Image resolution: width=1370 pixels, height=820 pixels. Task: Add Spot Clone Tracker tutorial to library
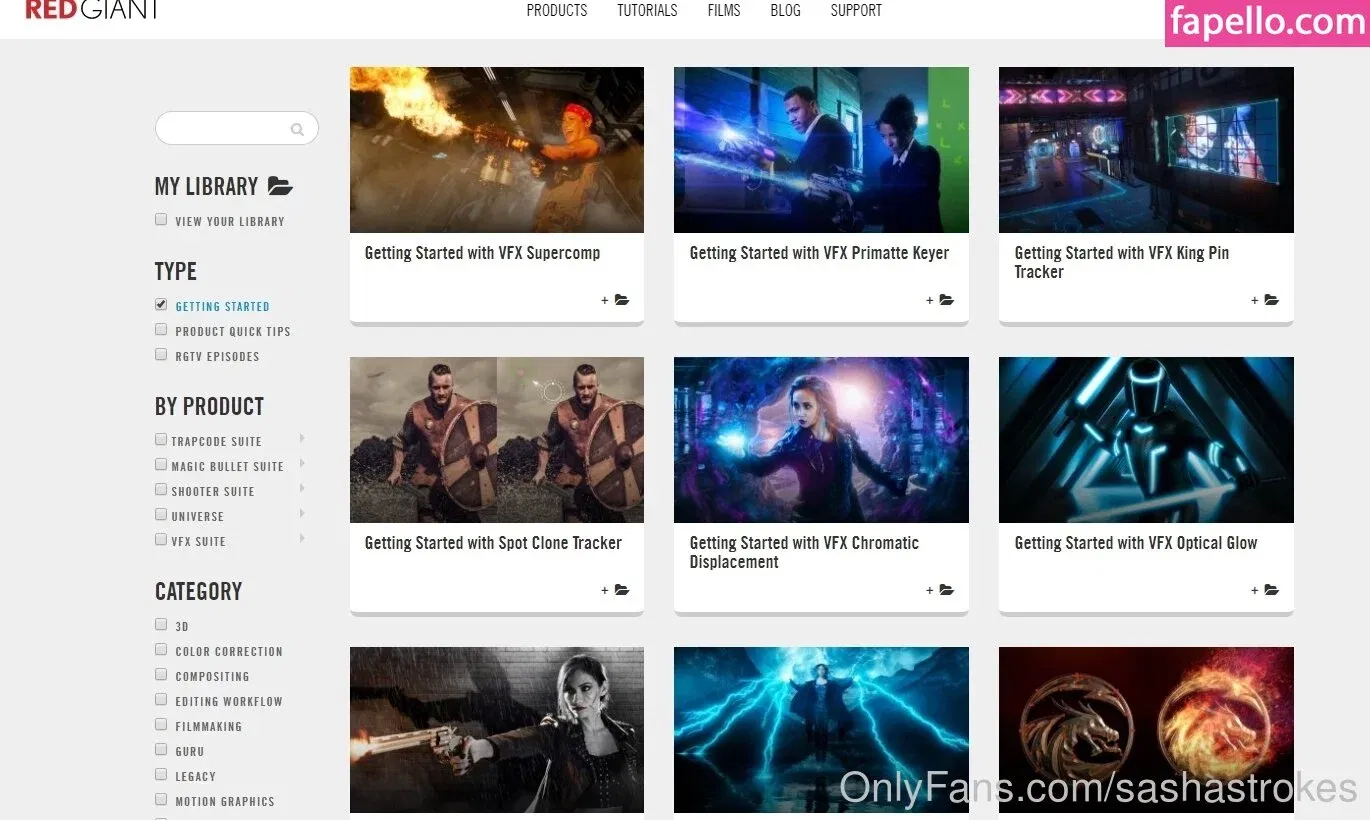click(615, 590)
